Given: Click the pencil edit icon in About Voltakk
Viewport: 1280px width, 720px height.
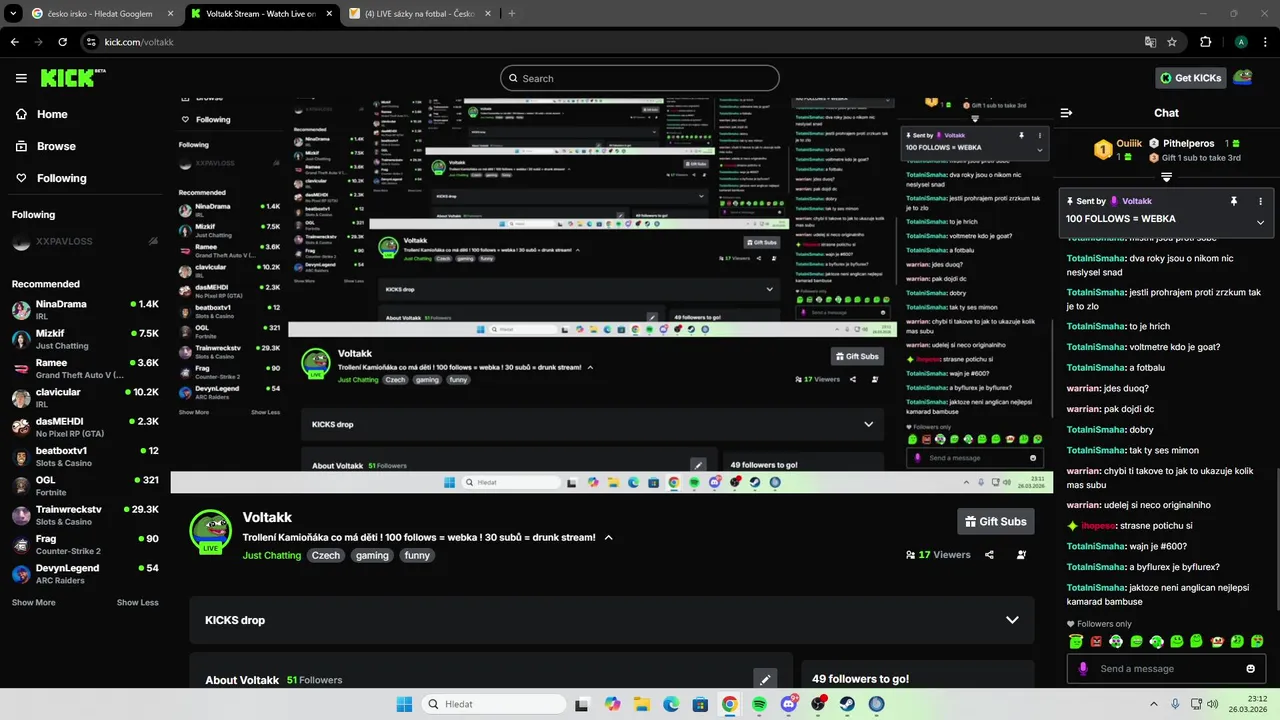Looking at the screenshot, I should tap(765, 679).
